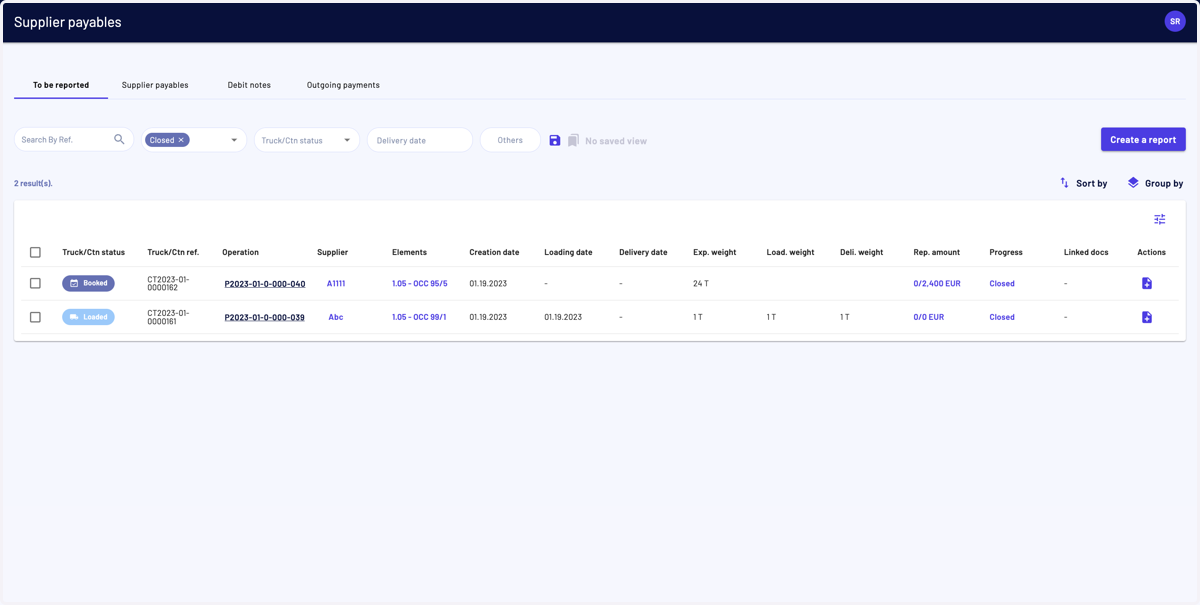Click the Loading date column header
Screen dimensions: 1200x605
tap(568, 252)
